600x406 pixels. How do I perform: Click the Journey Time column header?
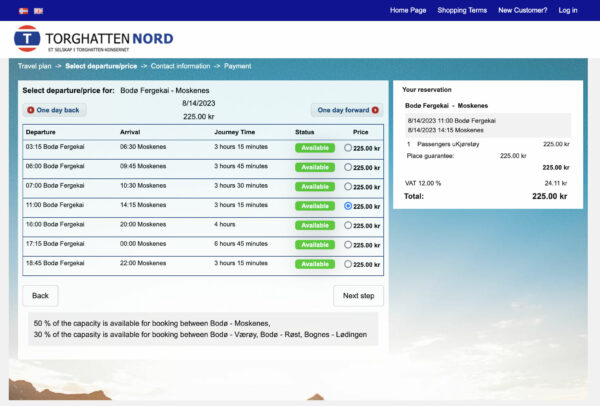235,132
